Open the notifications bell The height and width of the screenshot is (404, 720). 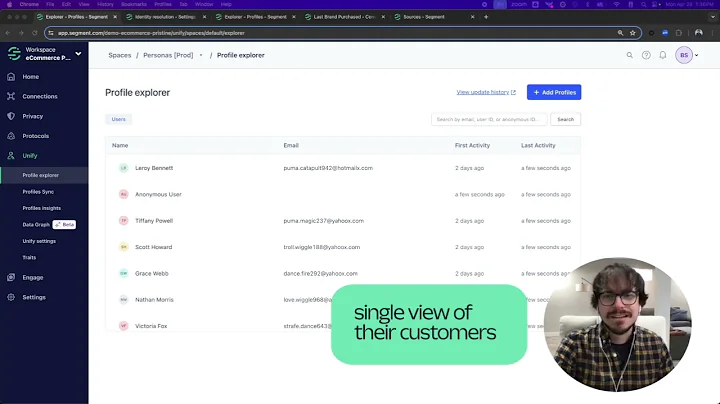tap(663, 55)
